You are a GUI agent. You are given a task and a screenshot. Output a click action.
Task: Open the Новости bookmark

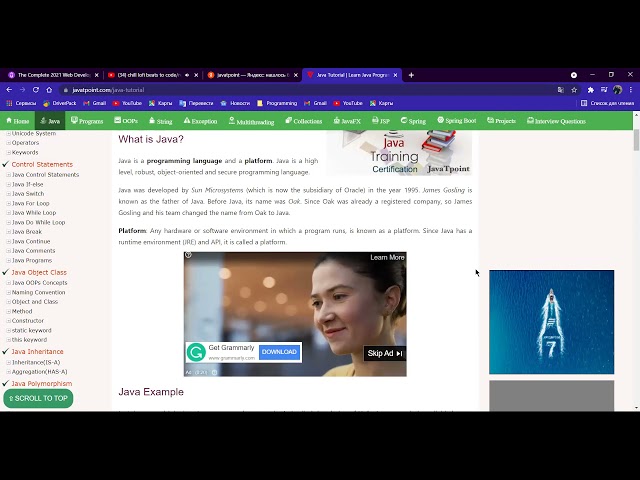click(235, 103)
